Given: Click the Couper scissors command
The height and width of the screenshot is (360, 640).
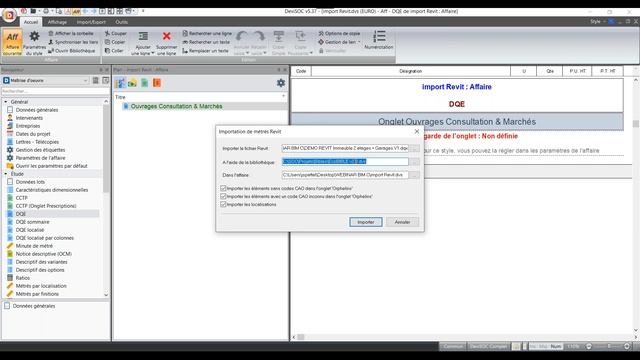Looking at the screenshot, I should (116, 33).
